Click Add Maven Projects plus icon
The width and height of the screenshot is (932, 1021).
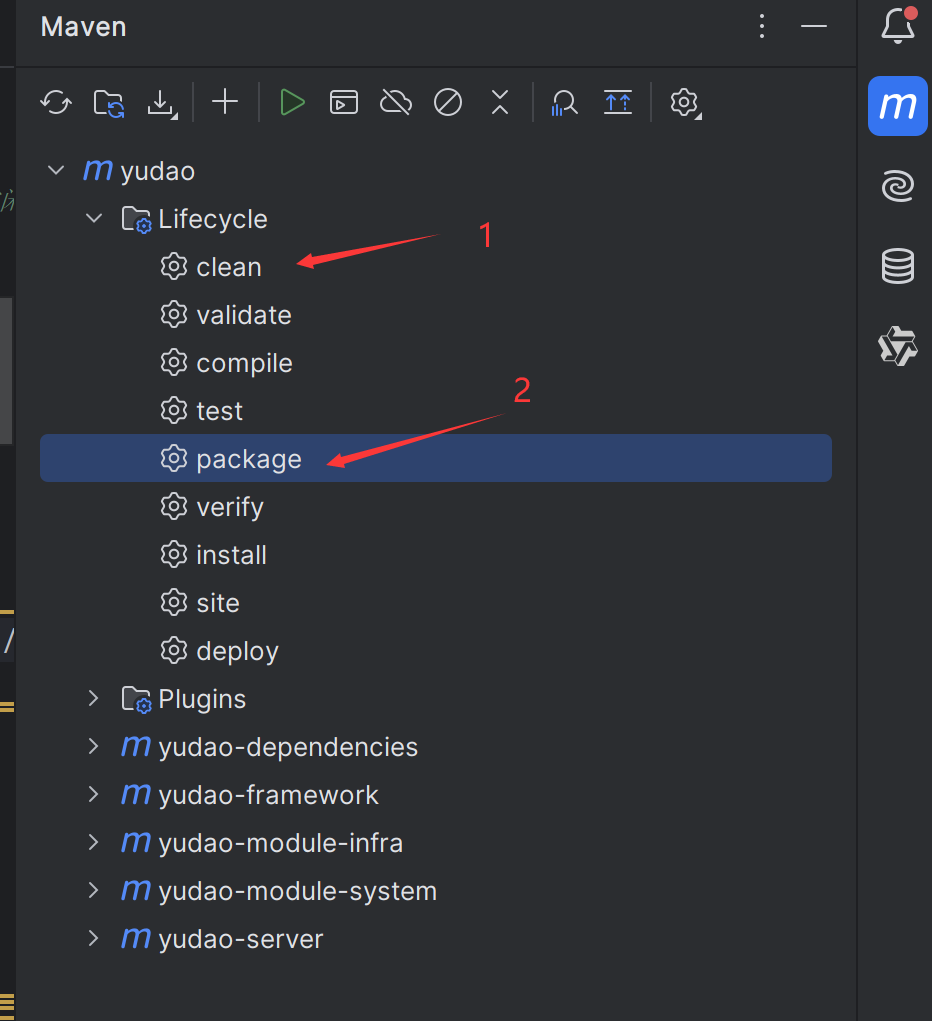(x=225, y=102)
